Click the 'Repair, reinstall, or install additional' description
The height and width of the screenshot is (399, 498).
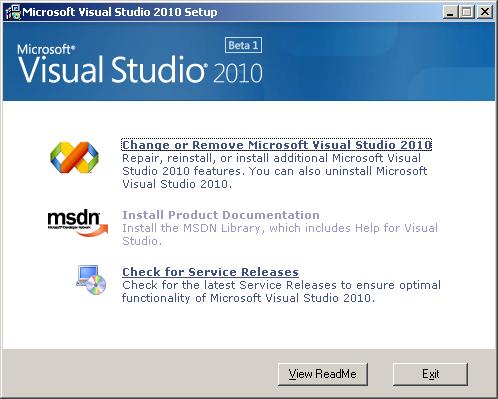point(274,171)
